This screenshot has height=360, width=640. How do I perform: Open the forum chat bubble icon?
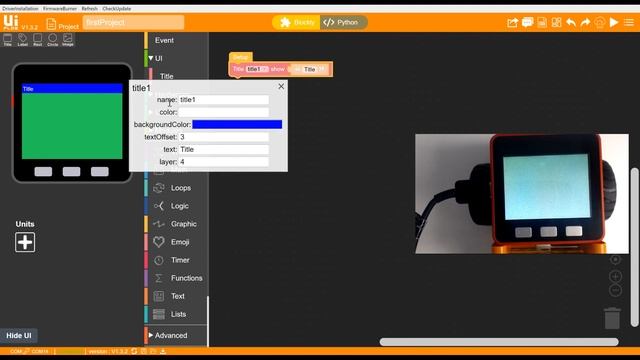[527, 22]
